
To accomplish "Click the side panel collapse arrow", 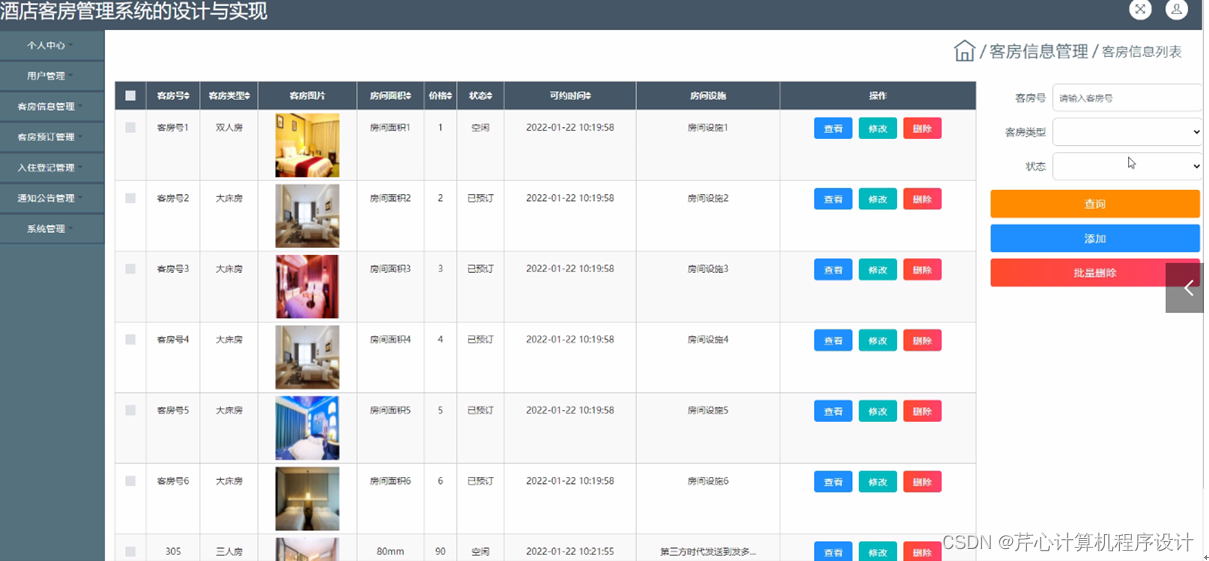I will pos(1187,288).
